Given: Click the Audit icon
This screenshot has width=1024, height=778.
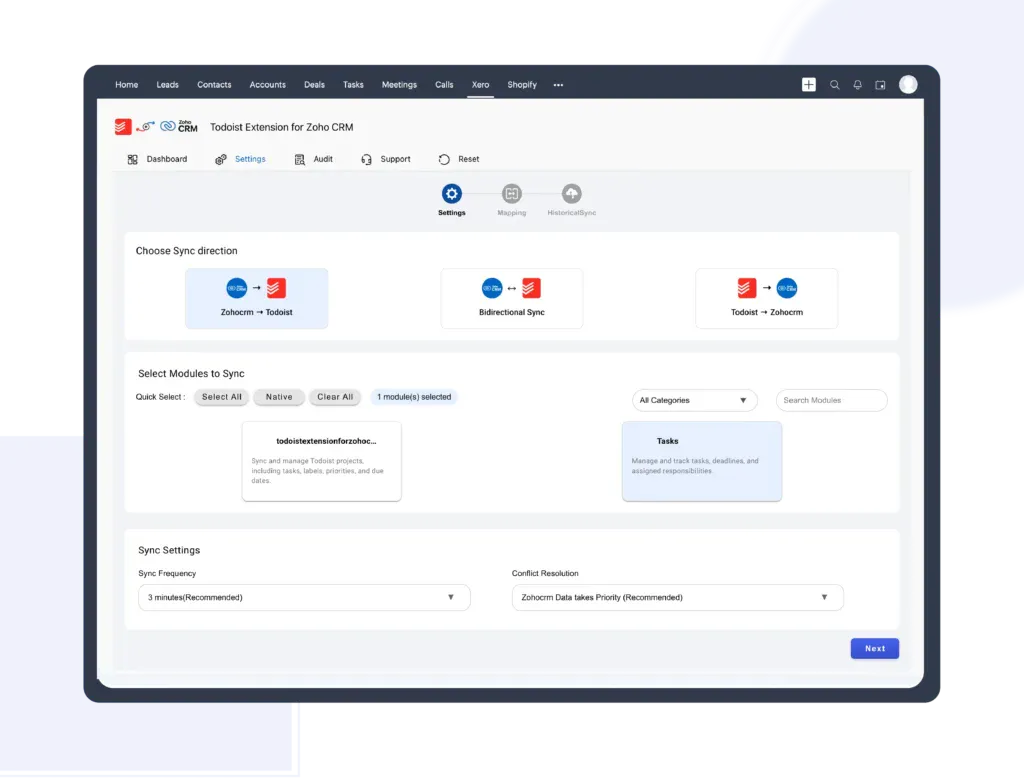Looking at the screenshot, I should 299,159.
